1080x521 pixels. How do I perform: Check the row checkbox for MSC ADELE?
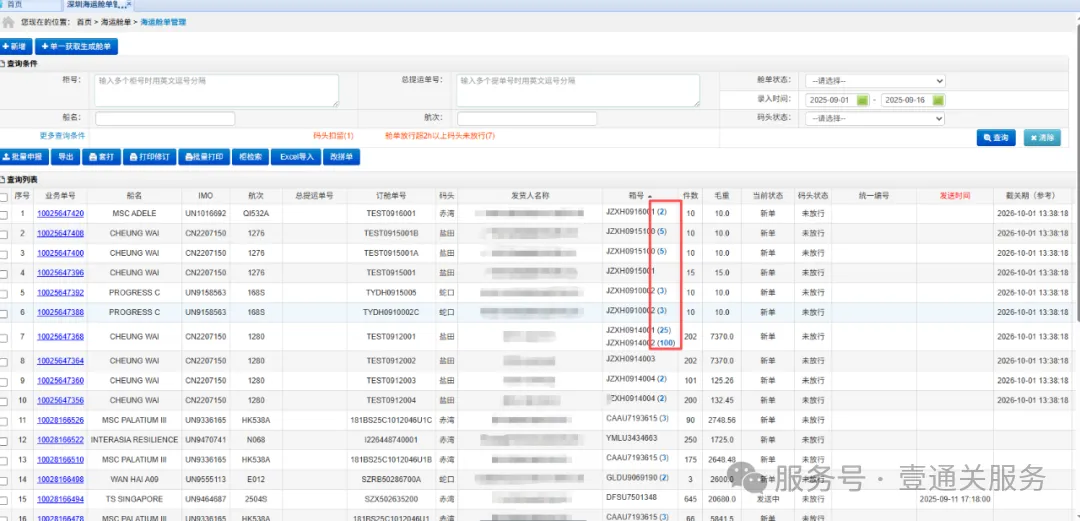tap(6, 214)
